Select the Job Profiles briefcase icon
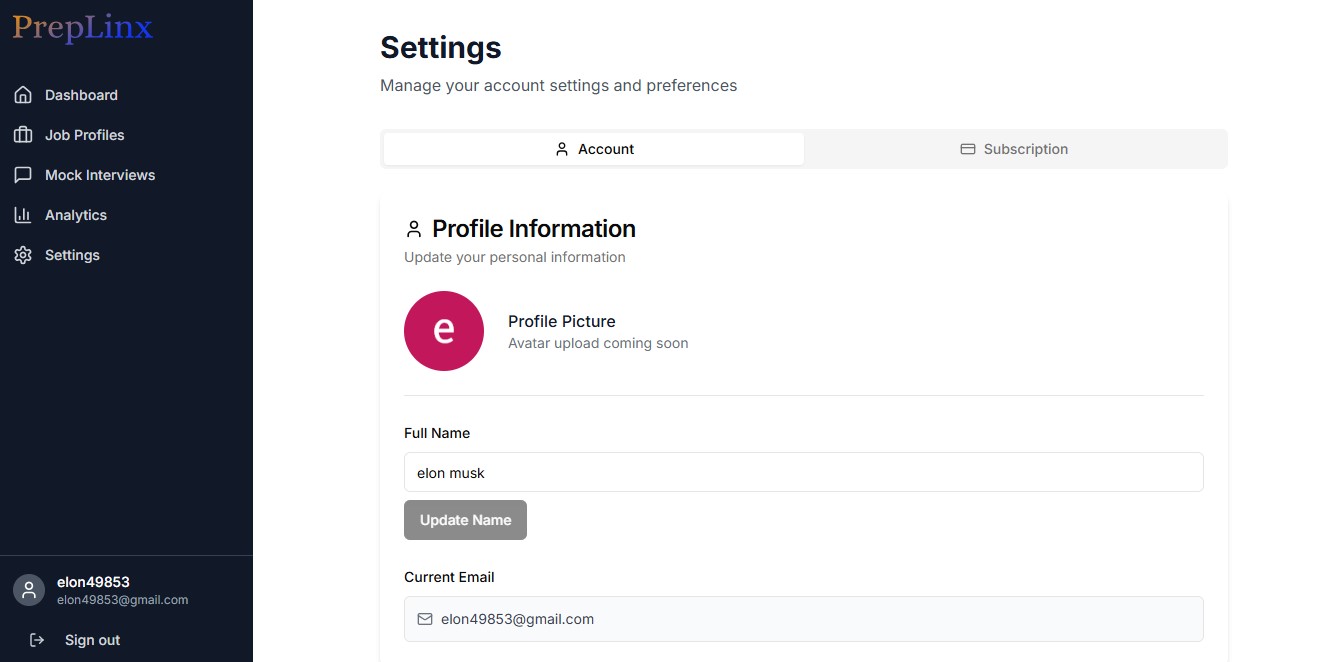 coord(23,134)
